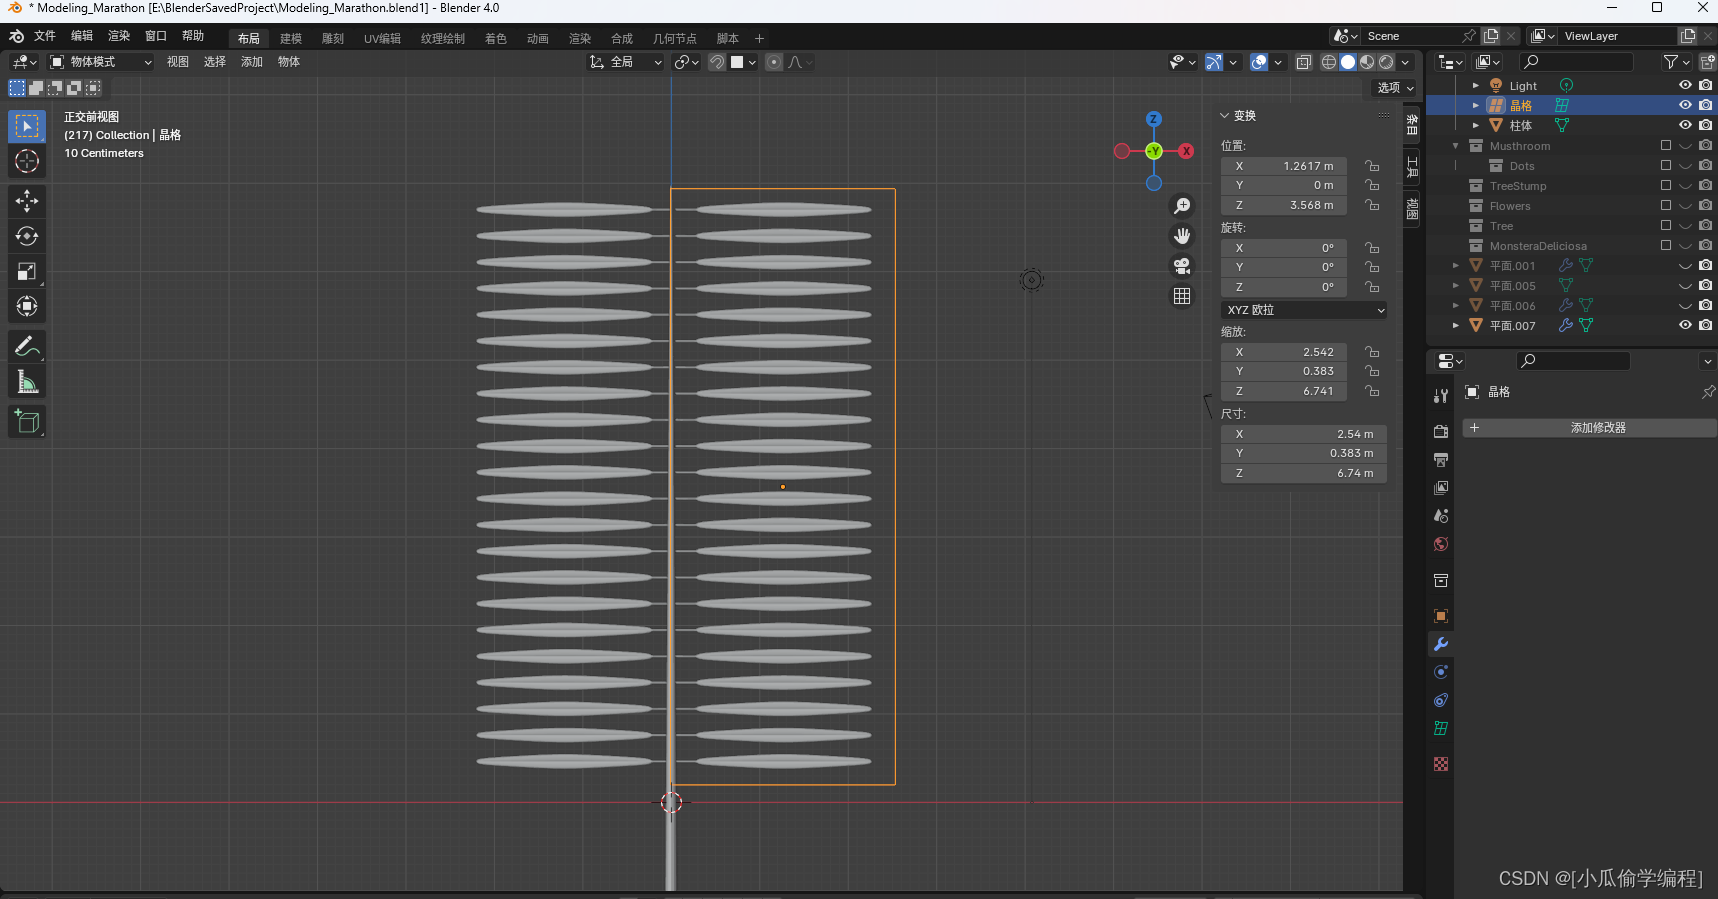Open the Modifiers wrench tab
The width and height of the screenshot is (1718, 899).
click(1441, 644)
